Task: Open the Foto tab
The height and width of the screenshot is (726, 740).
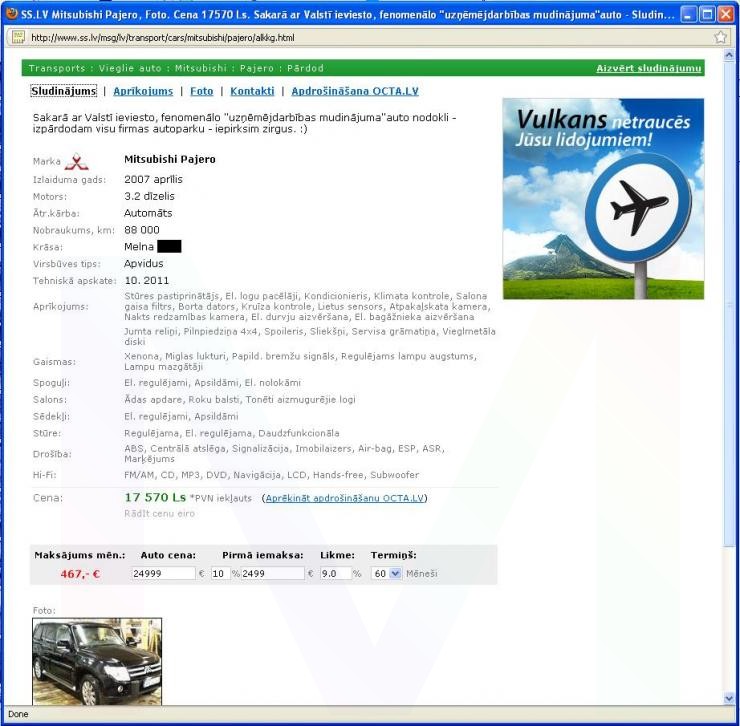Action: pyautogui.click(x=201, y=91)
